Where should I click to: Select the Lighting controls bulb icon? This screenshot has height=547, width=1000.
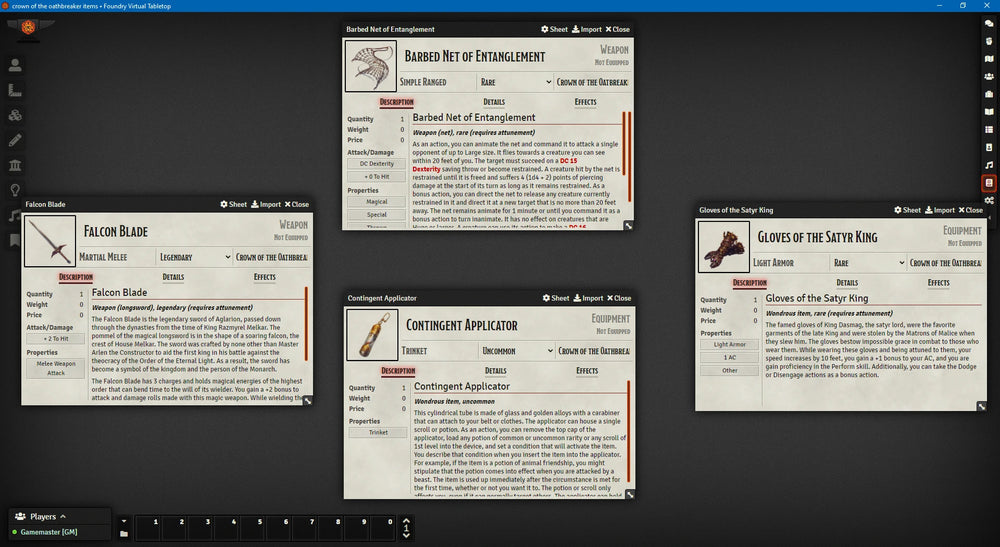coord(15,190)
